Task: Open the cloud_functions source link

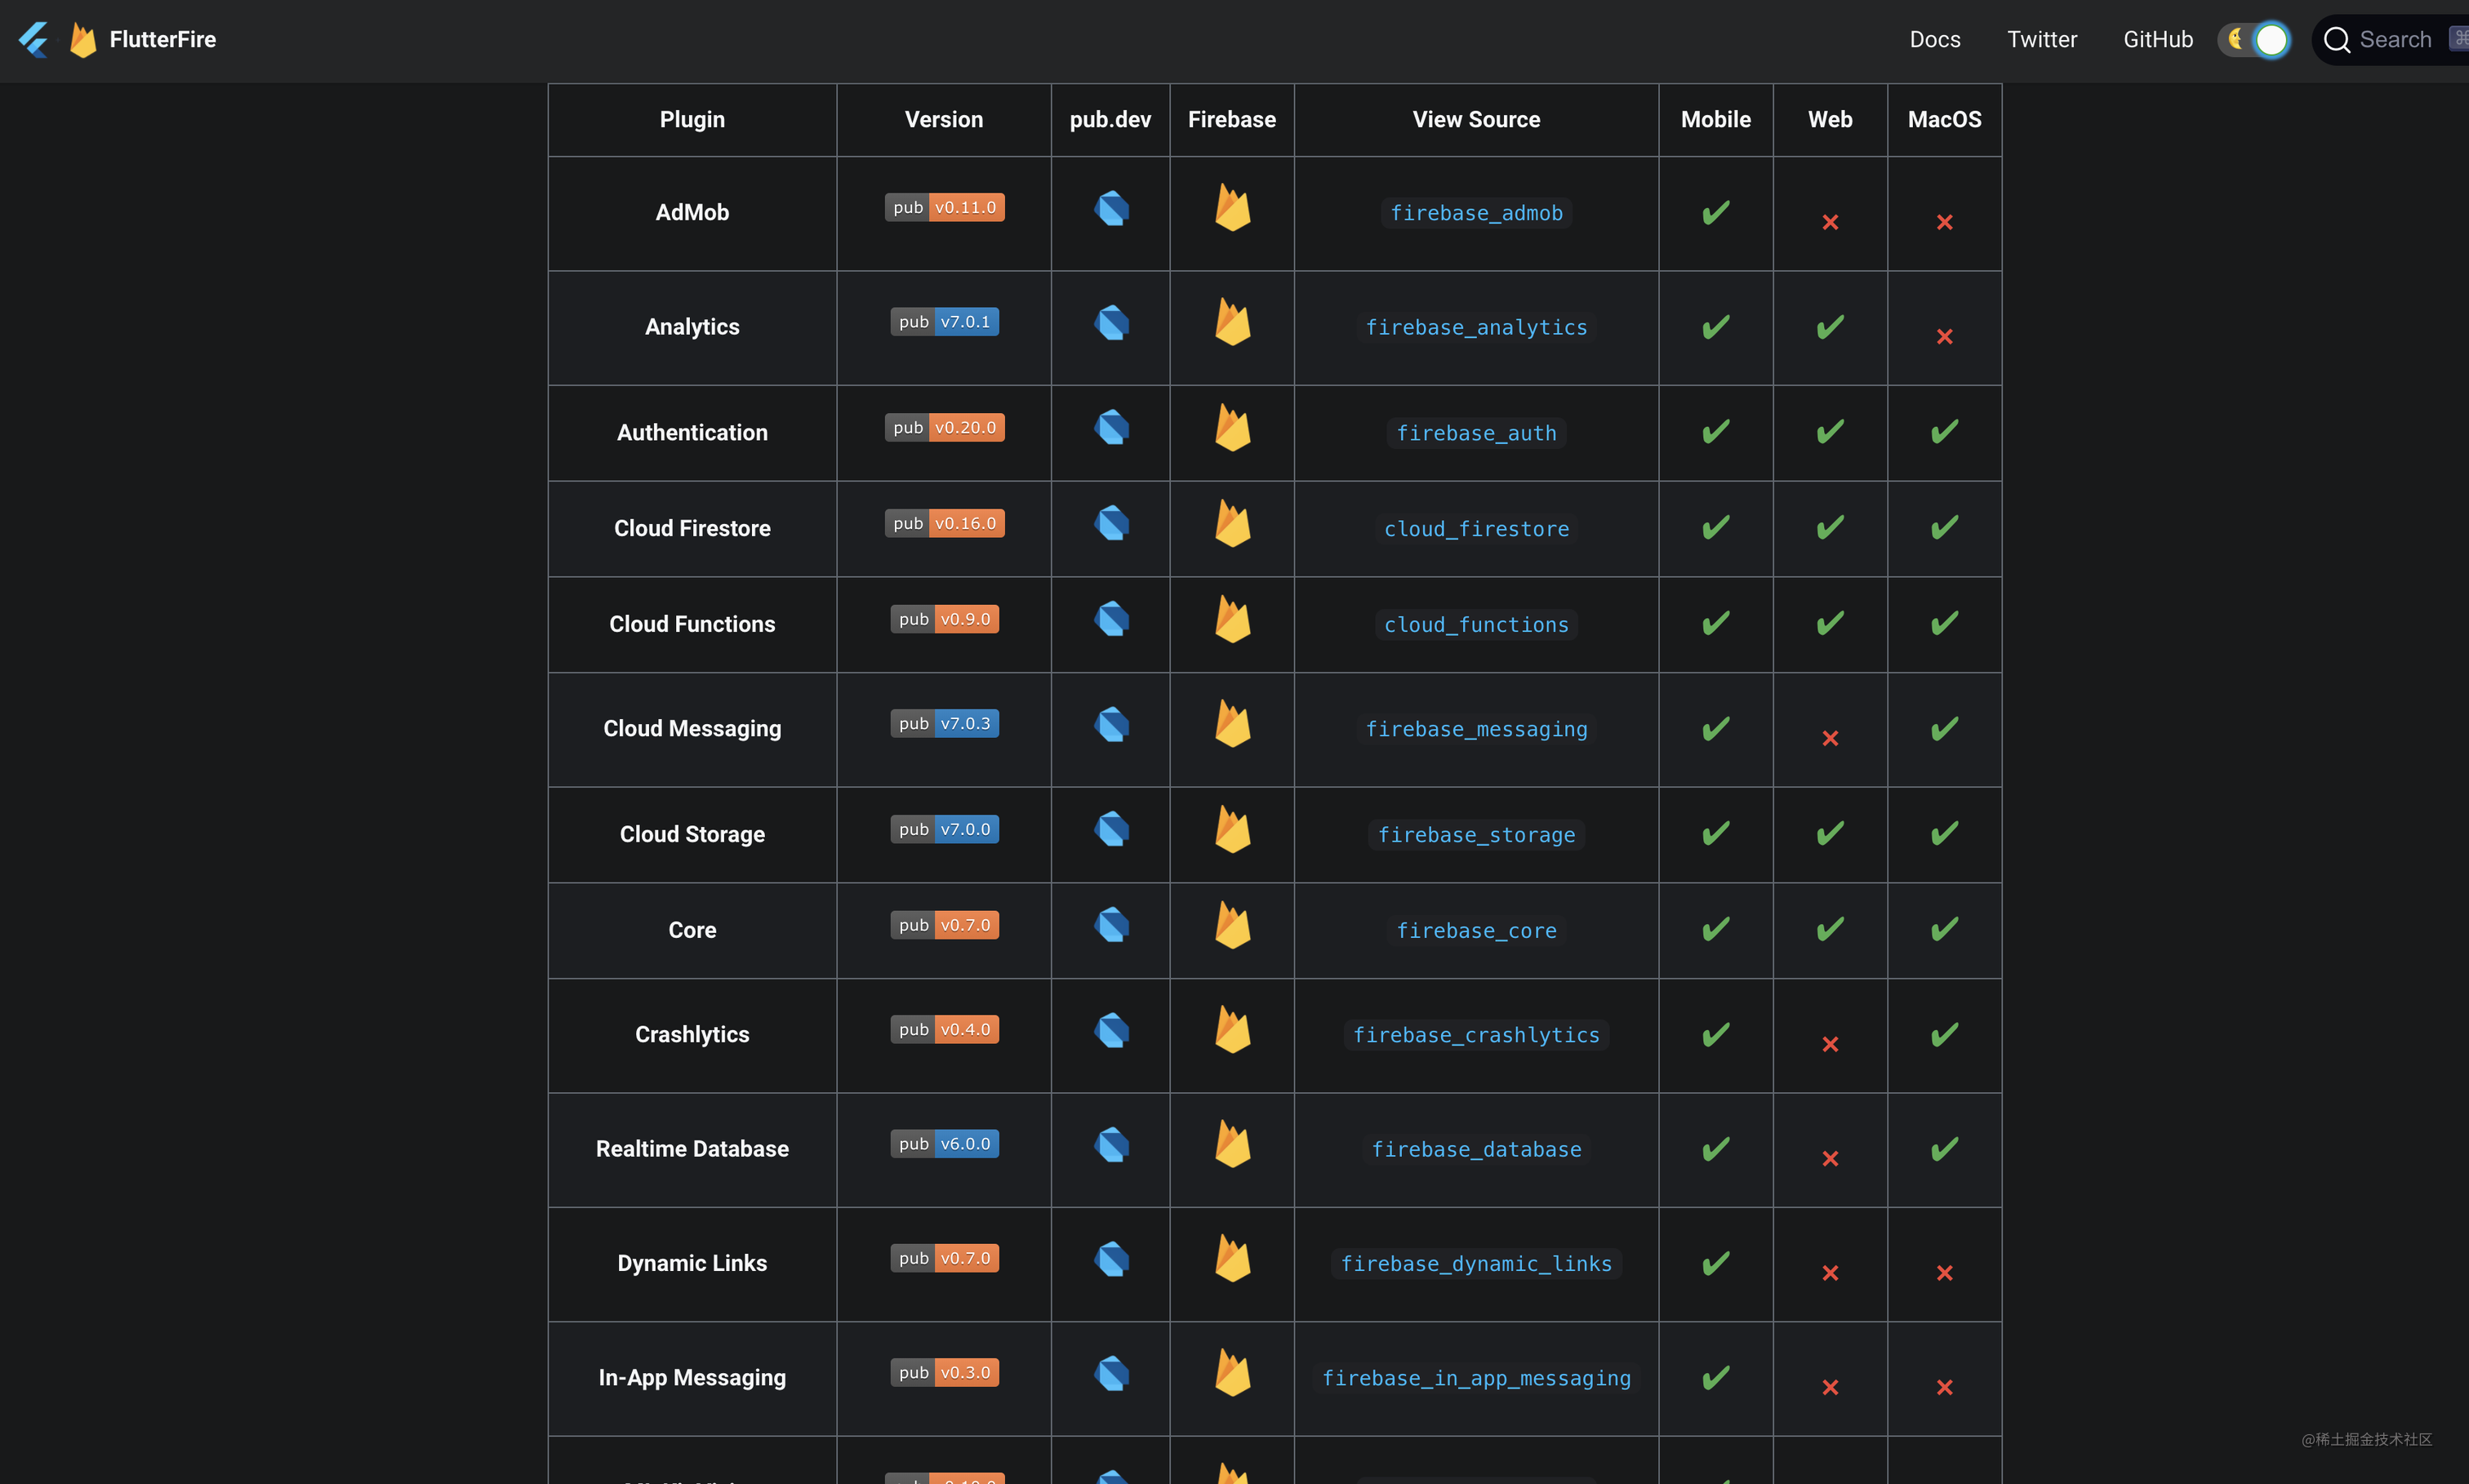Action: point(1476,625)
